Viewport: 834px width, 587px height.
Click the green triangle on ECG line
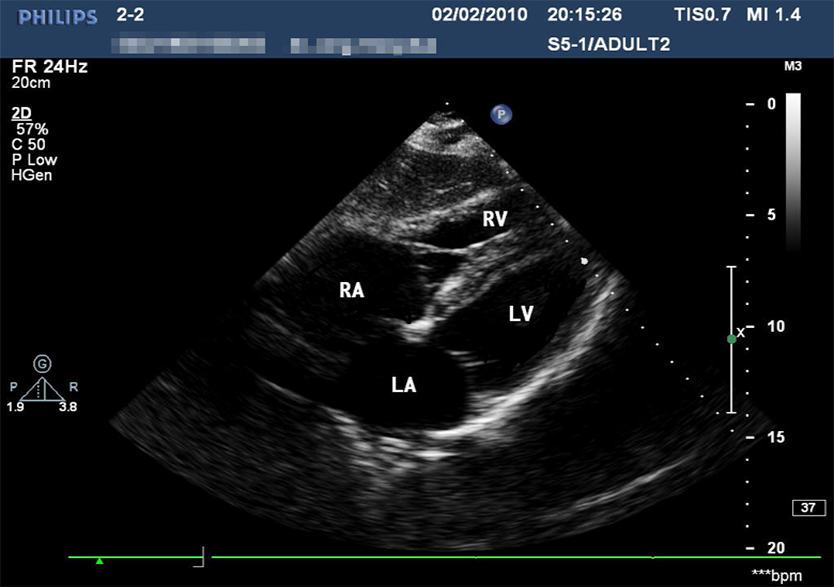click(99, 561)
